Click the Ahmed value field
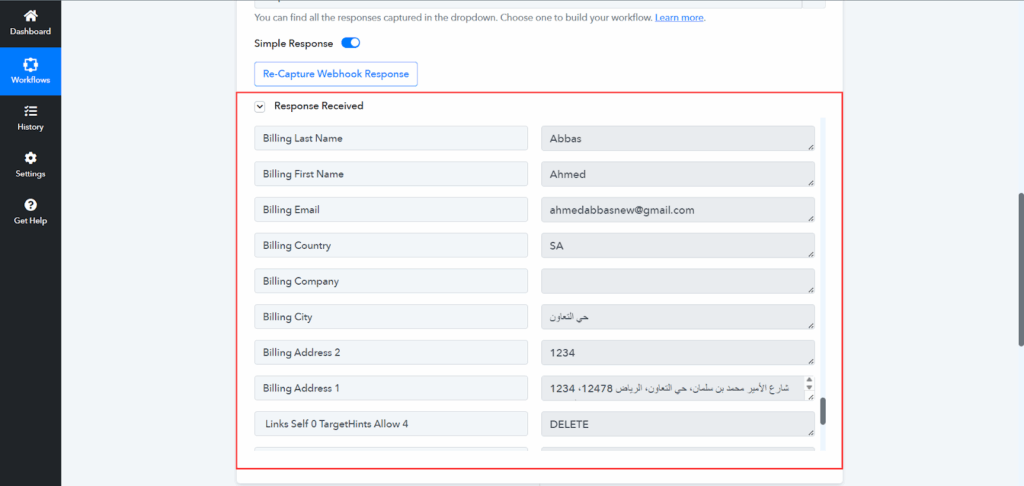Screen dimensions: 1024x486 coord(678,174)
